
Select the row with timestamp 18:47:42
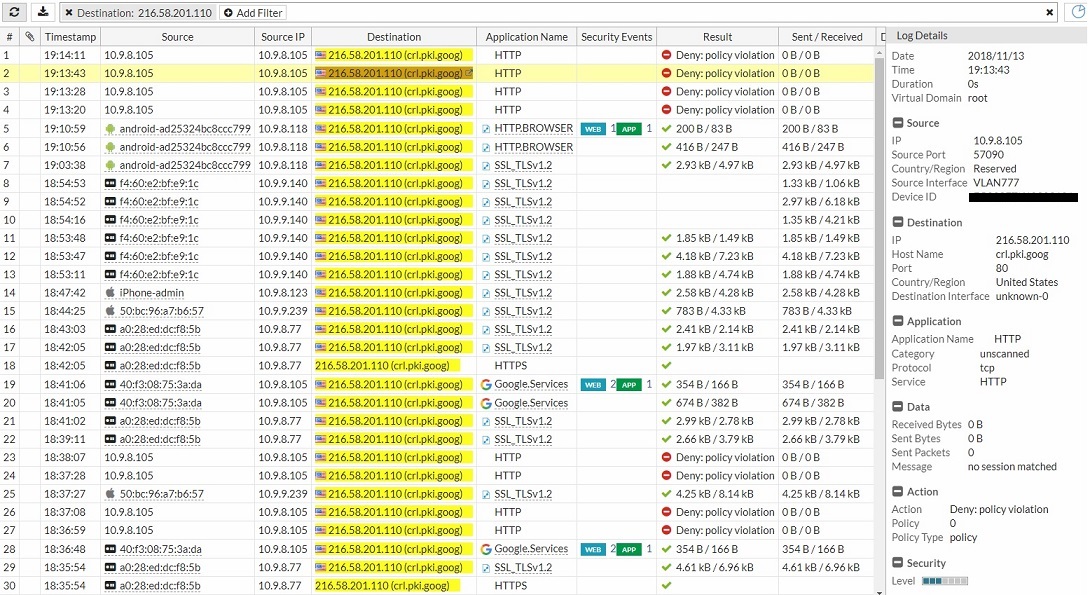[x=438, y=293]
